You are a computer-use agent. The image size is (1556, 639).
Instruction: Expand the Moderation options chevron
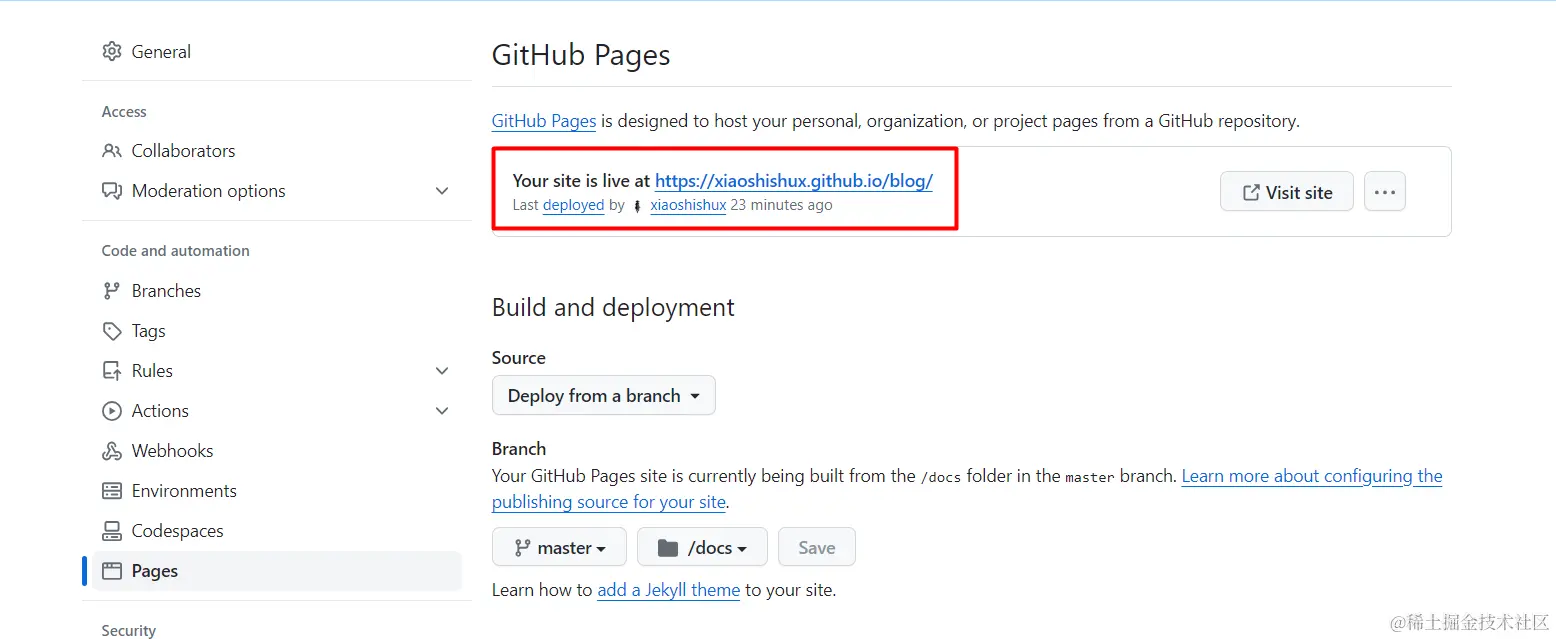pyautogui.click(x=442, y=191)
